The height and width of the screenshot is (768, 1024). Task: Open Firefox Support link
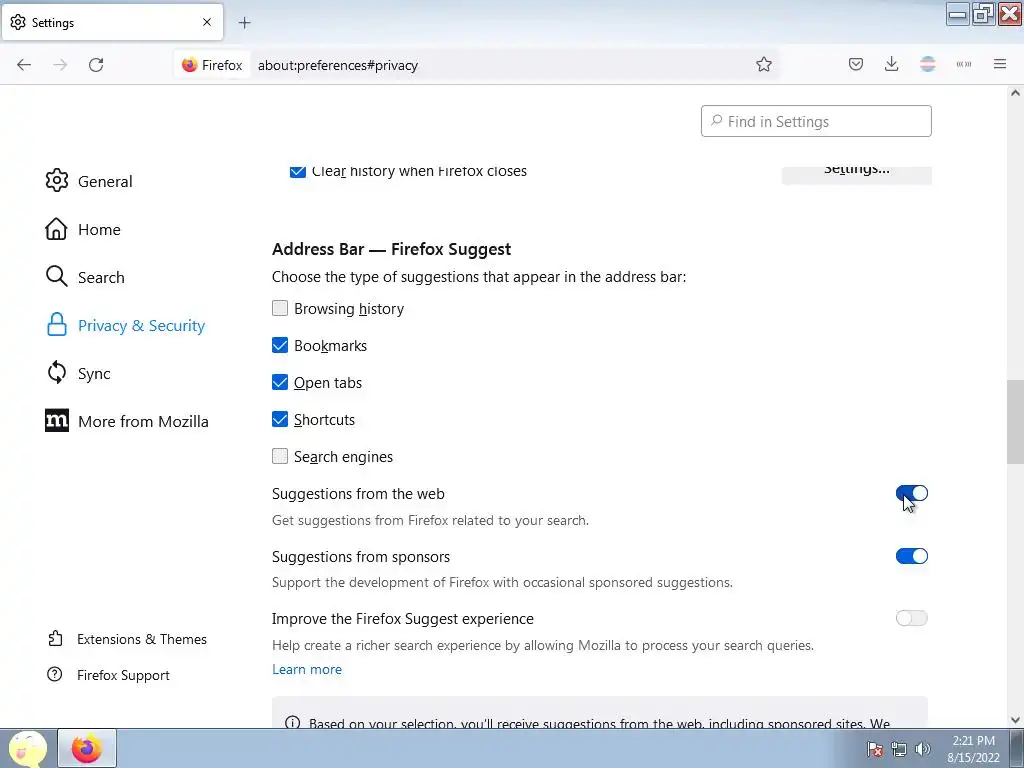pyautogui.click(x=123, y=675)
